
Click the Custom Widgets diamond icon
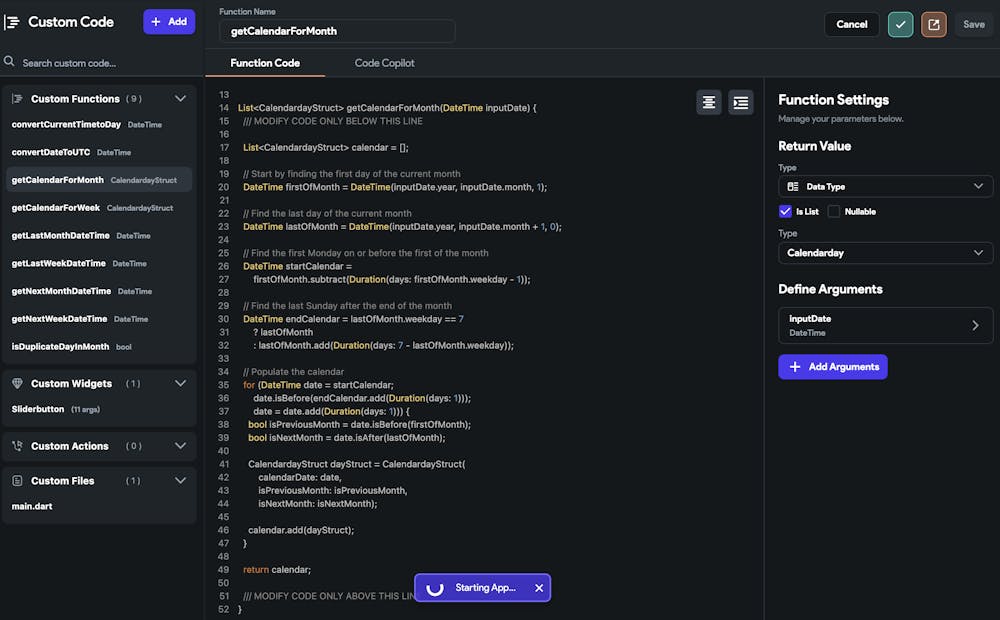[17, 384]
